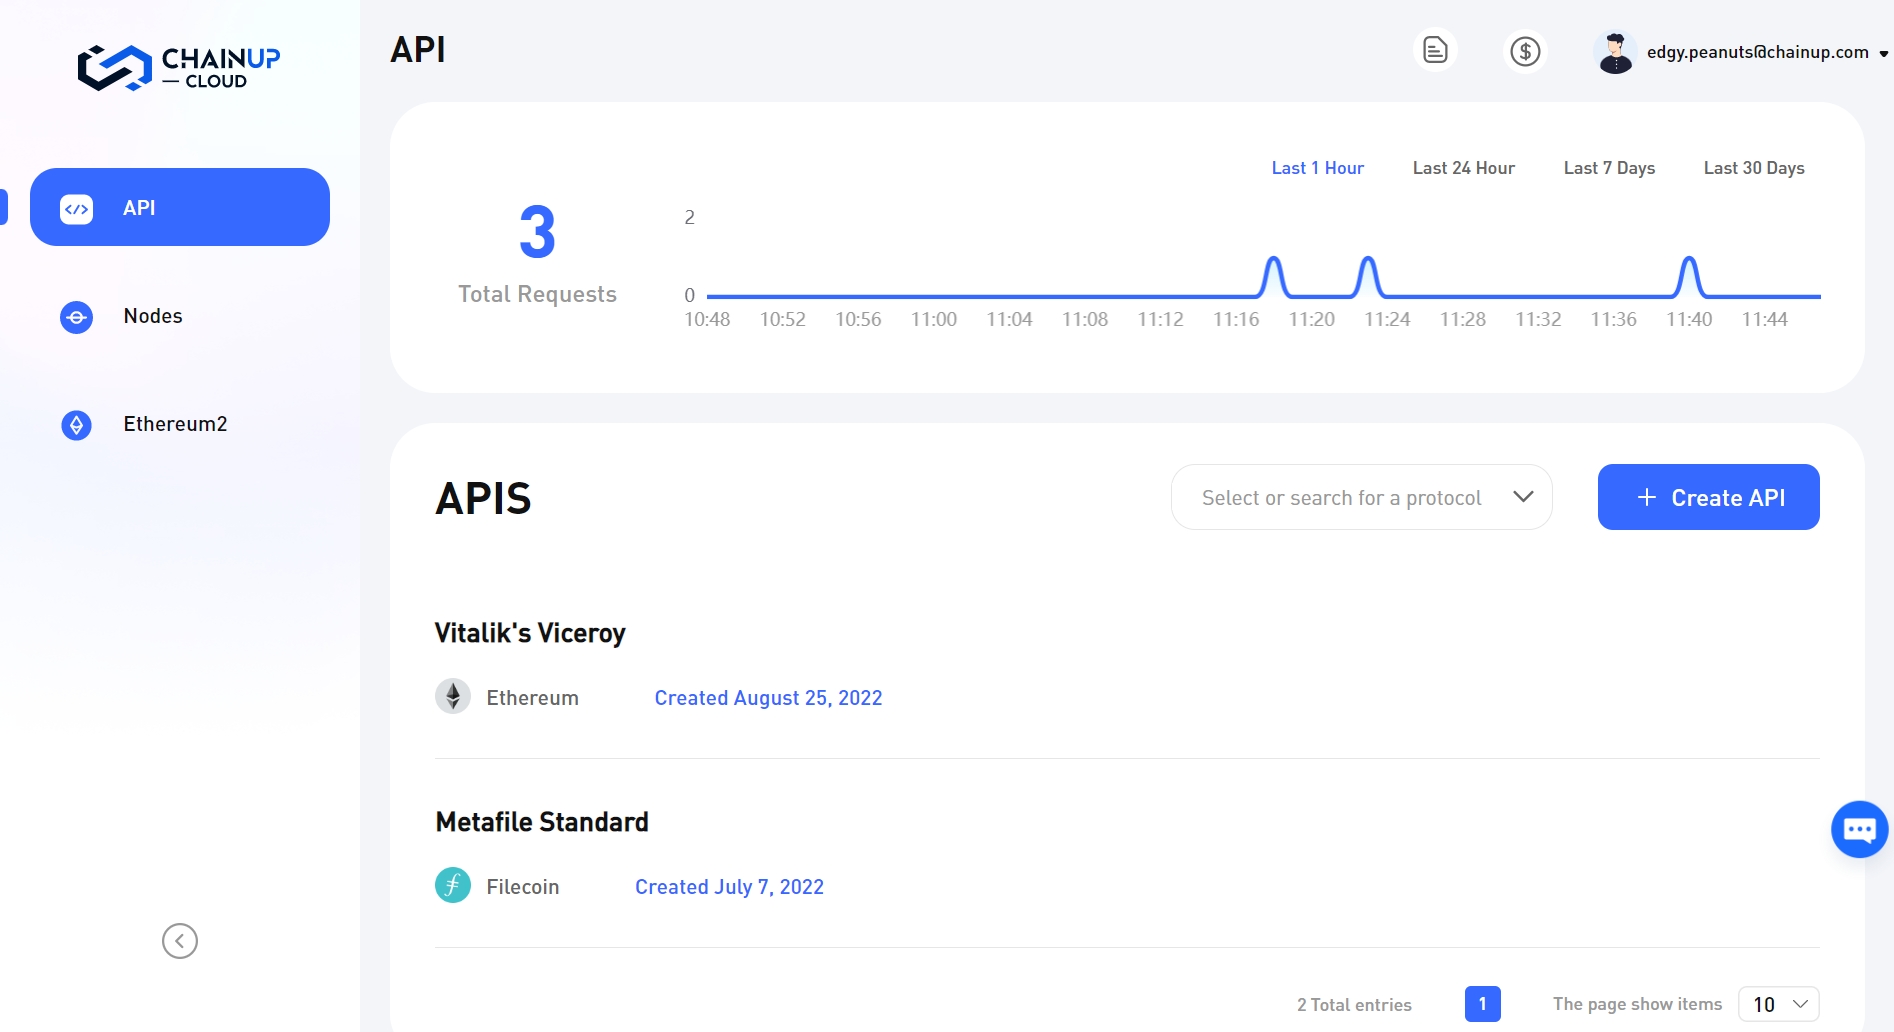This screenshot has width=1894, height=1032.
Task: Open Ethereum2 in the sidebar
Action: 174,424
